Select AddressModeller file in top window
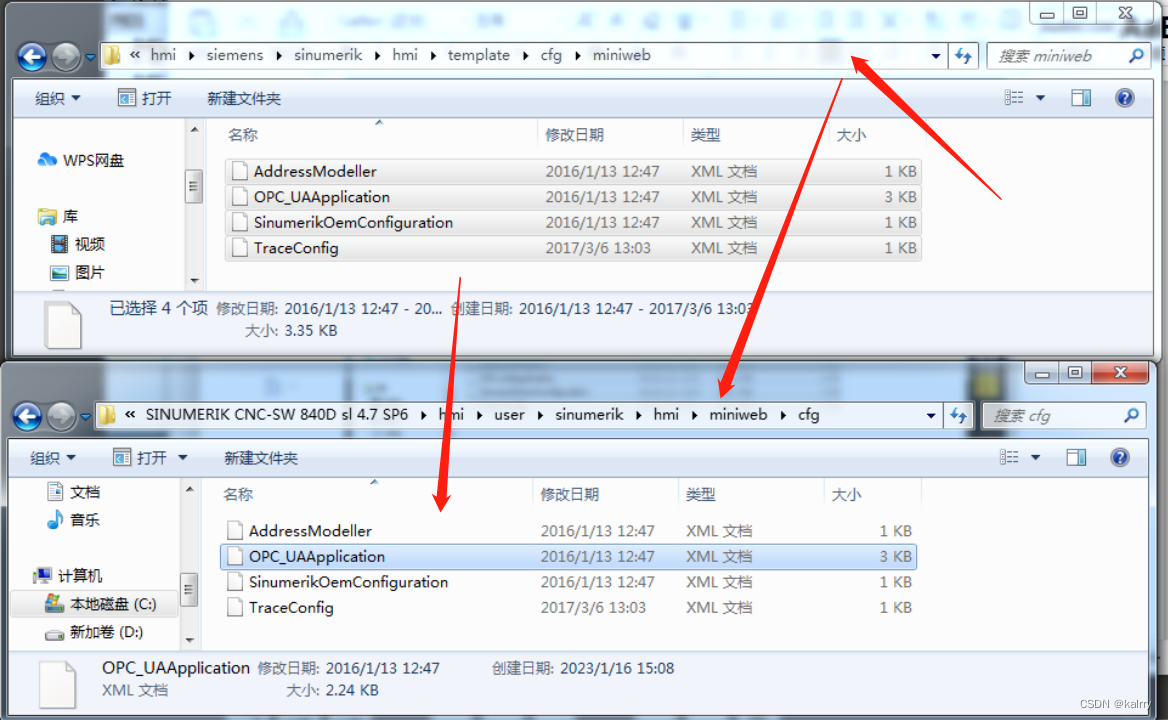The width and height of the screenshot is (1168, 720). coord(573,171)
